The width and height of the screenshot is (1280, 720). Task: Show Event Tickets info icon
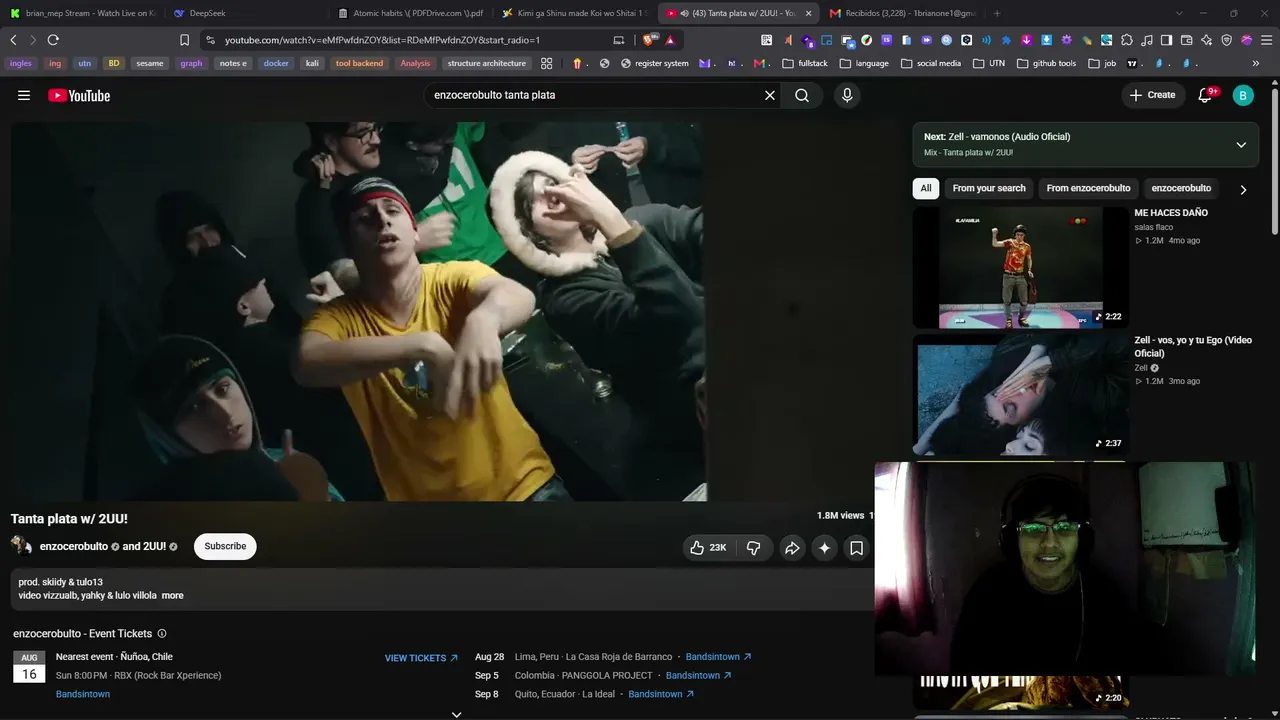click(x=162, y=633)
